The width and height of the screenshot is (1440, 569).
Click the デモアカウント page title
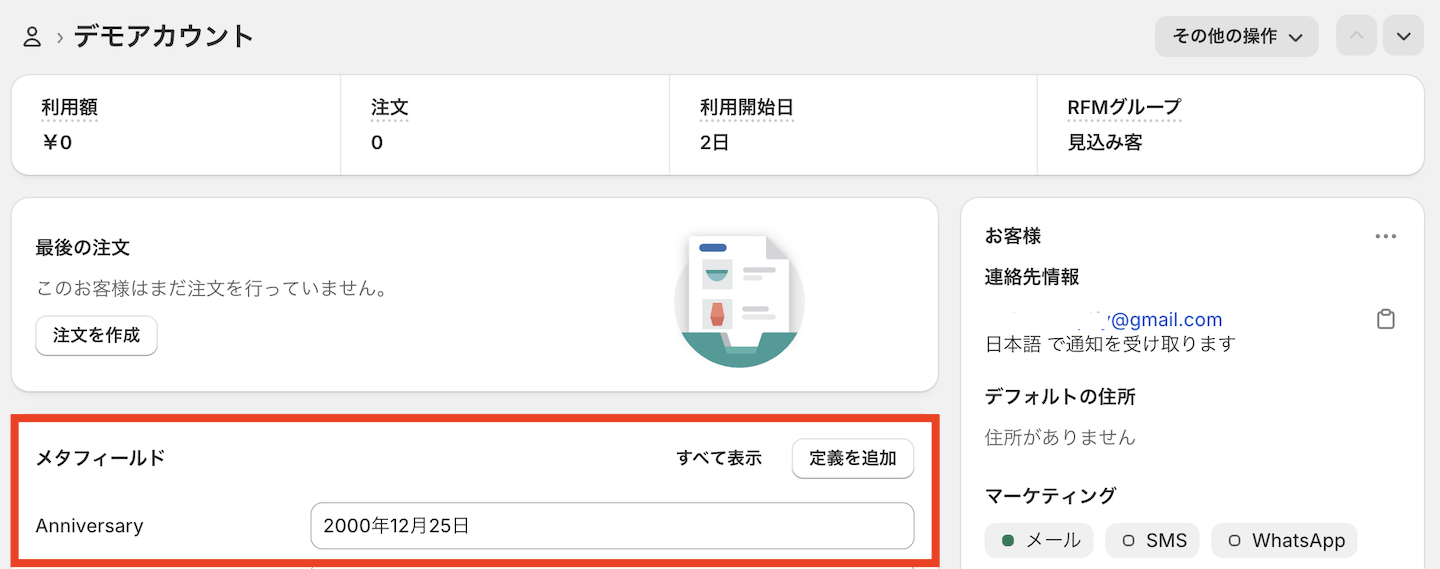coord(164,37)
